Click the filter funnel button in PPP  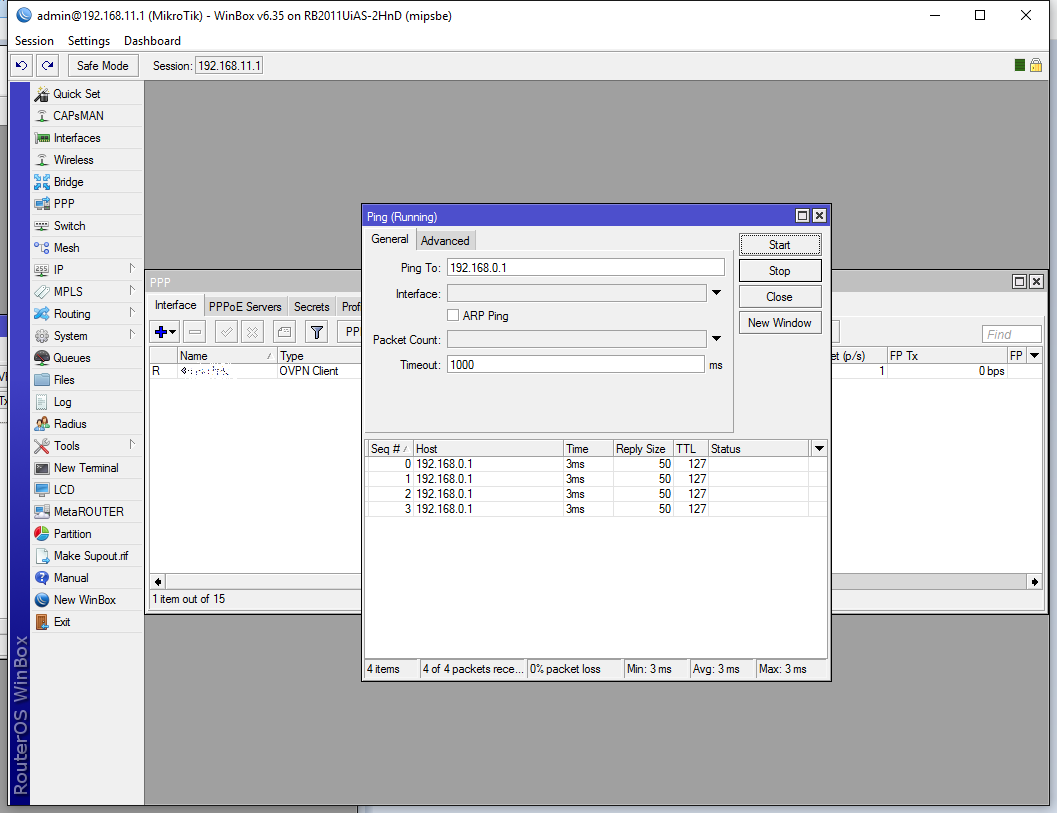pyautogui.click(x=317, y=332)
